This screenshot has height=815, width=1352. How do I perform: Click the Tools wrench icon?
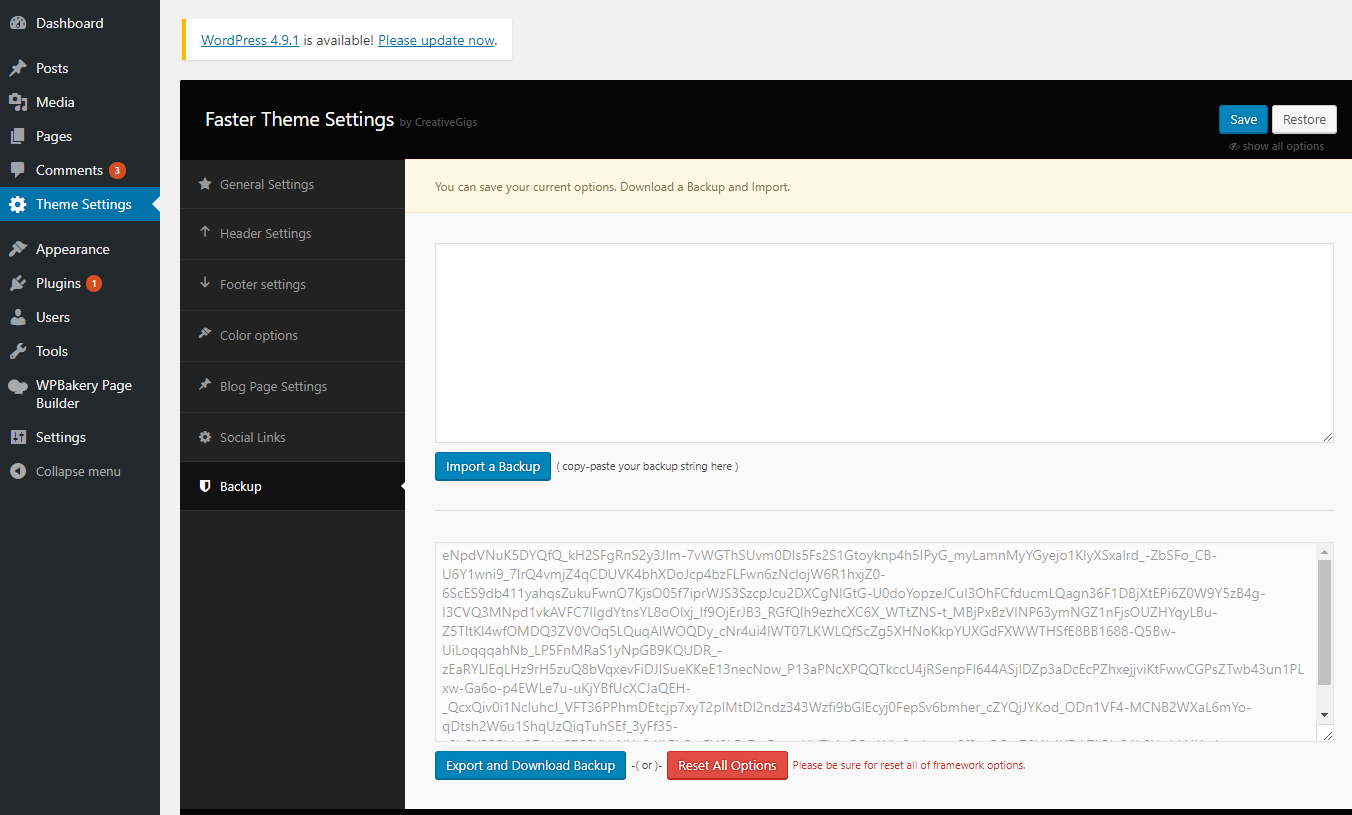point(18,351)
